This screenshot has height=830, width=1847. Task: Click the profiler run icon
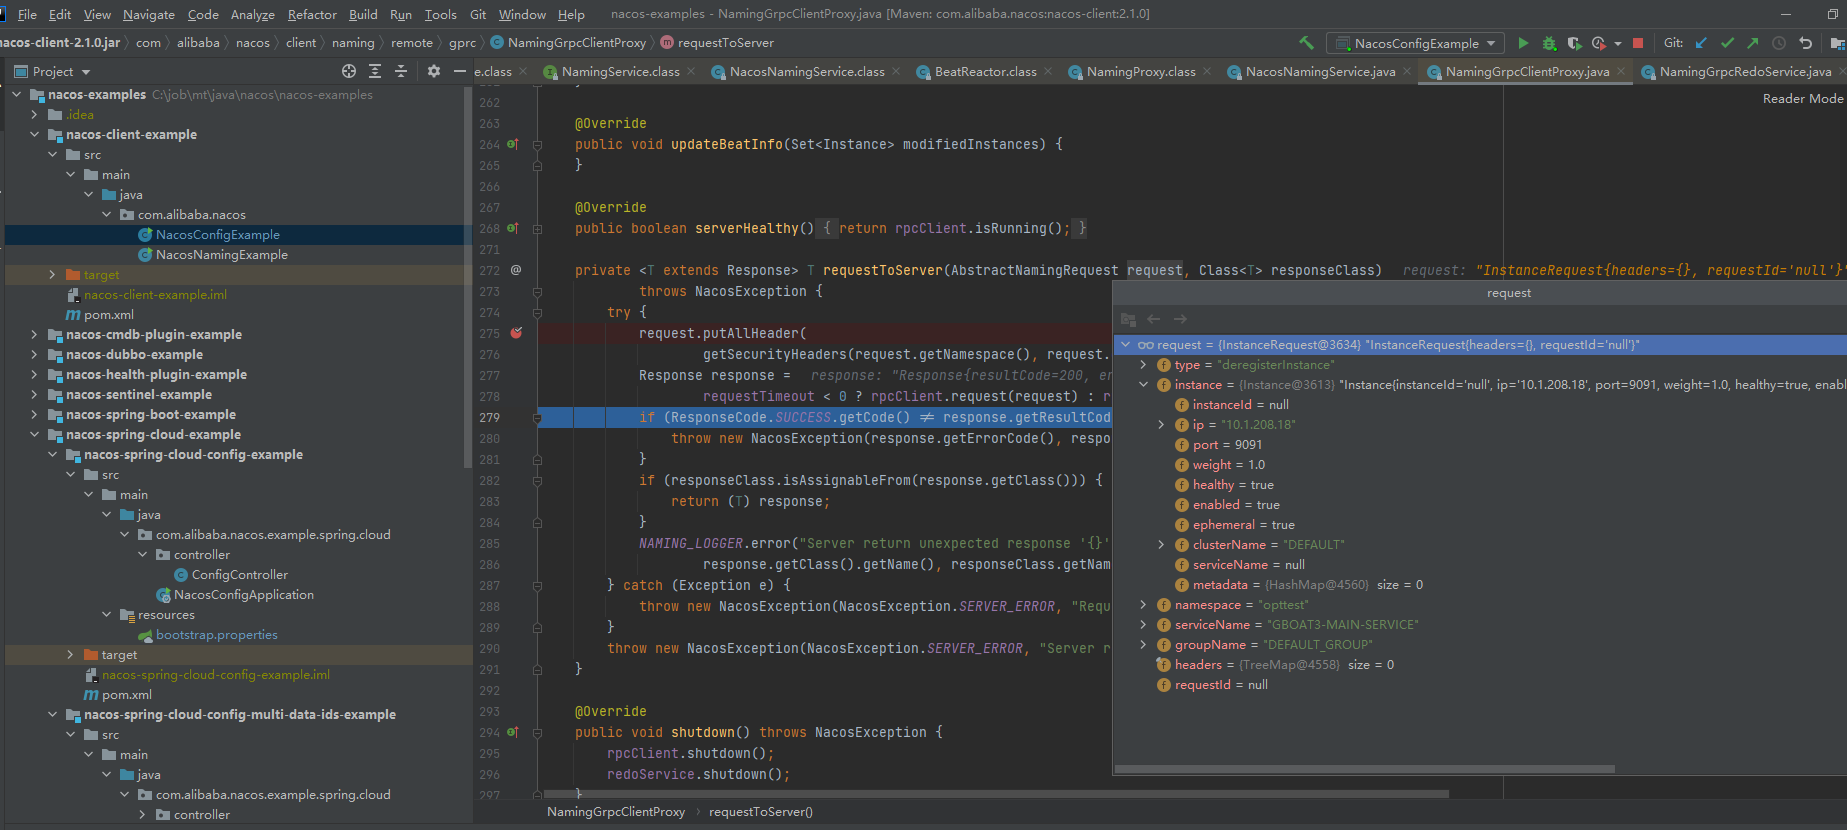point(1599,43)
